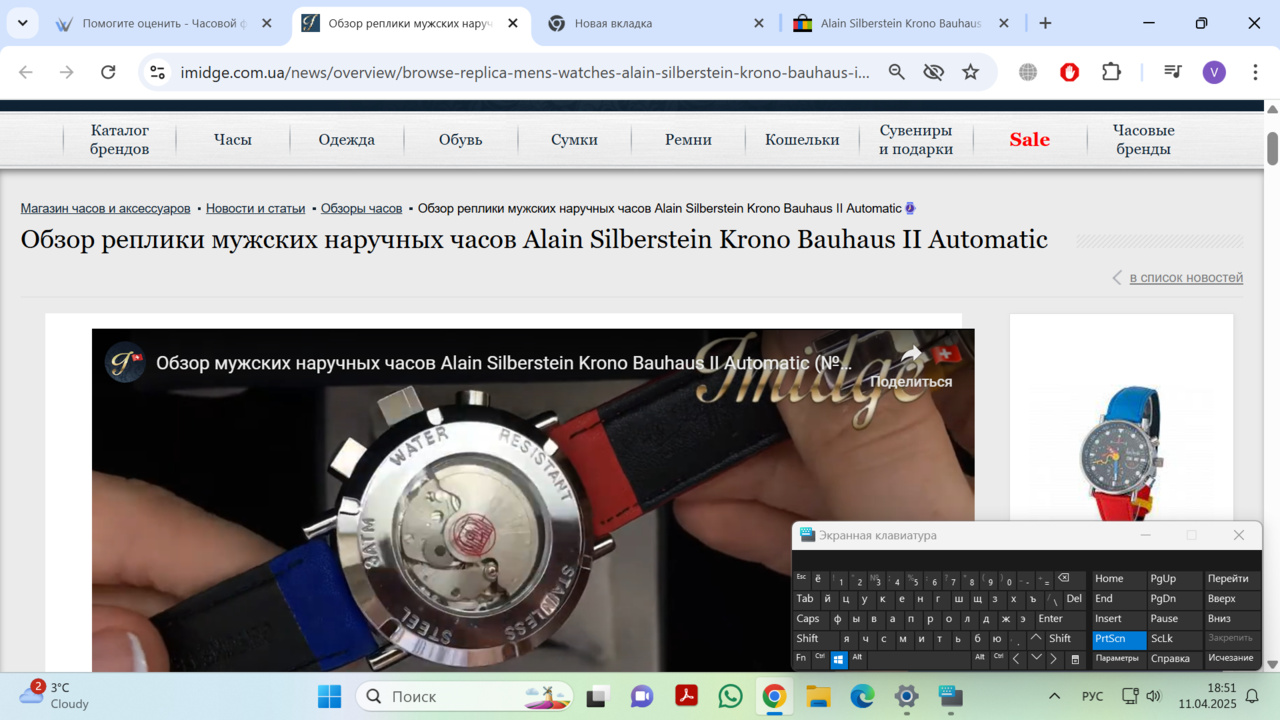Bookmark this page with the star icon
The image size is (1280, 720).
click(970, 72)
